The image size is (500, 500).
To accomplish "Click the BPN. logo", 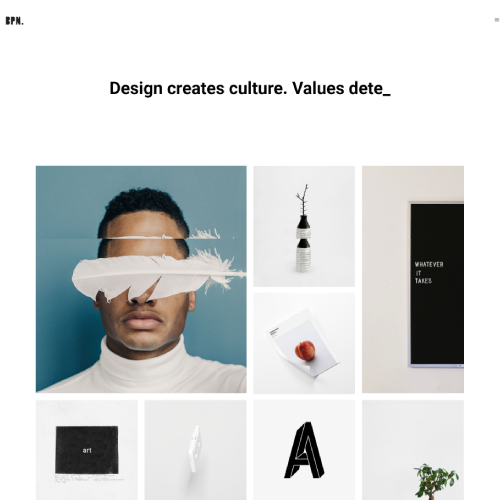I will pyautogui.click(x=15, y=21).
